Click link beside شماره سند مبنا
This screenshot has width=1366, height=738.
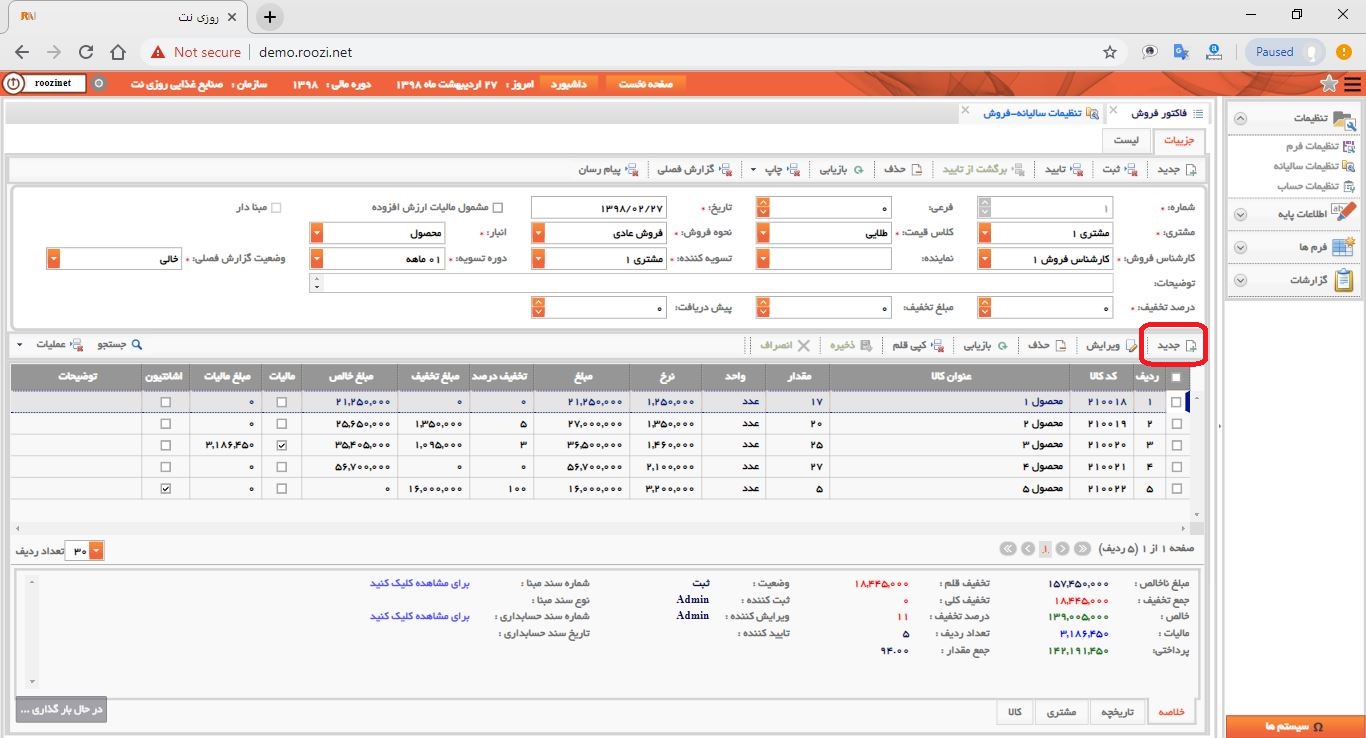(x=420, y=583)
